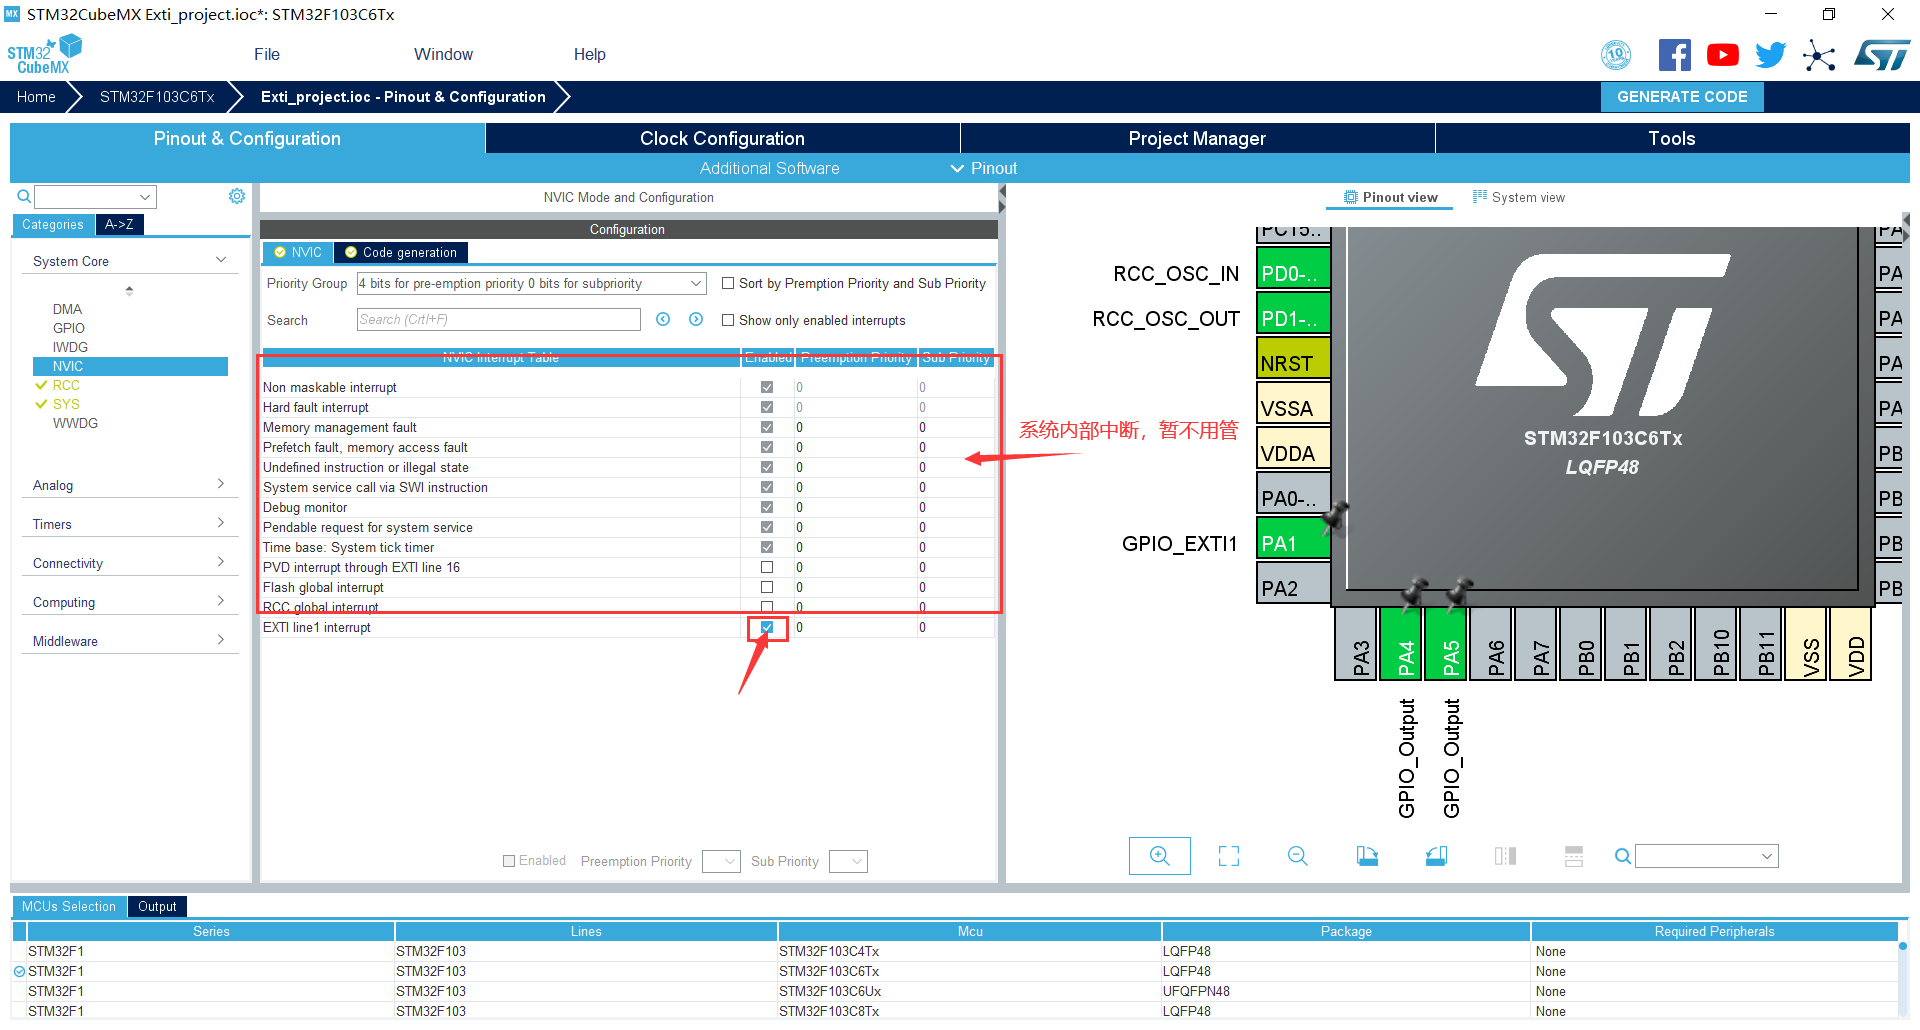Enable Show only enabled interrupts checkbox
The width and height of the screenshot is (1920, 1030).
(728, 320)
